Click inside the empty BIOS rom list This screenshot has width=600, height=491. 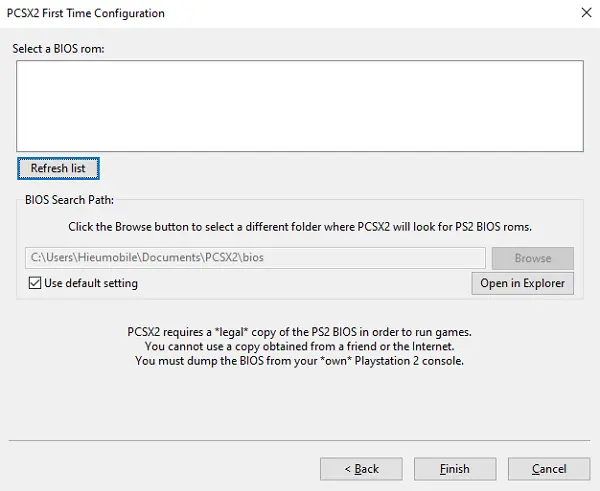[x=299, y=106]
